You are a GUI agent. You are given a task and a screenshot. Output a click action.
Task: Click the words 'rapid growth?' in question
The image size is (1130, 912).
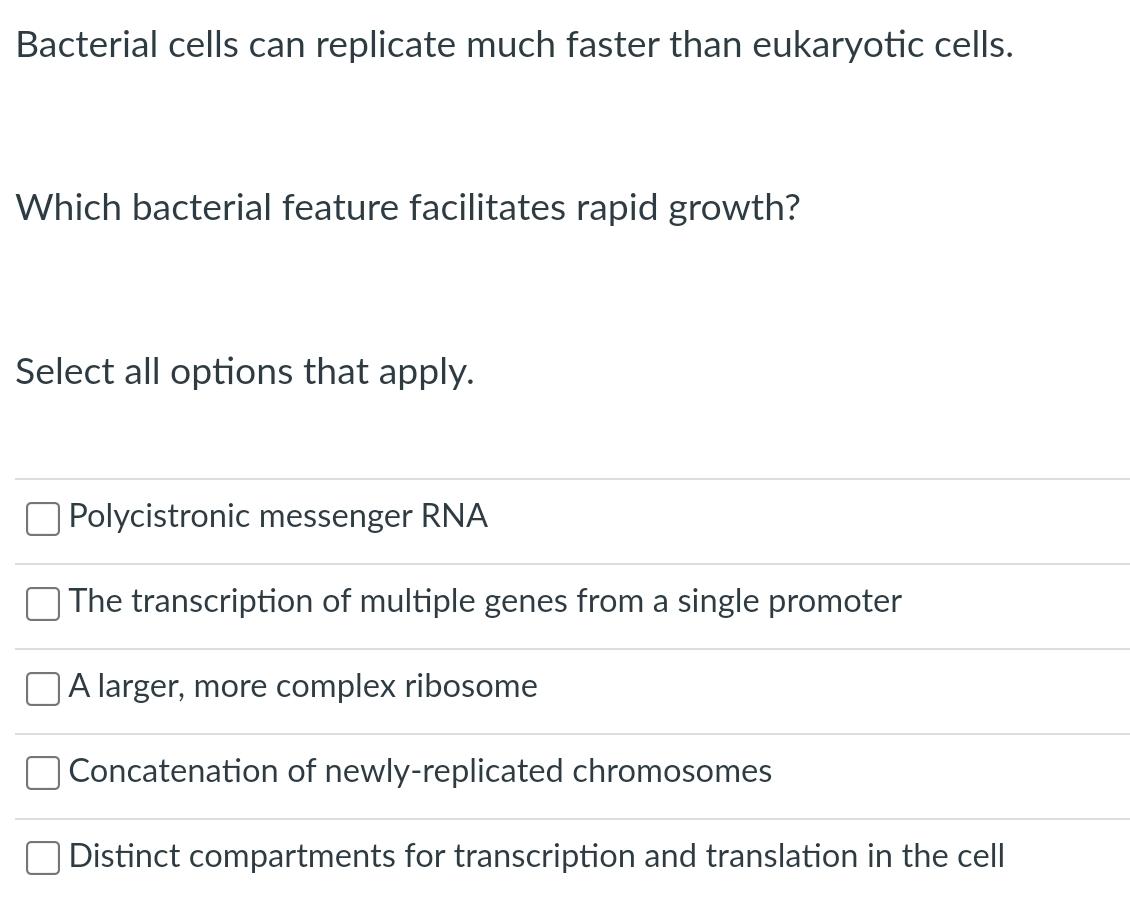click(688, 208)
